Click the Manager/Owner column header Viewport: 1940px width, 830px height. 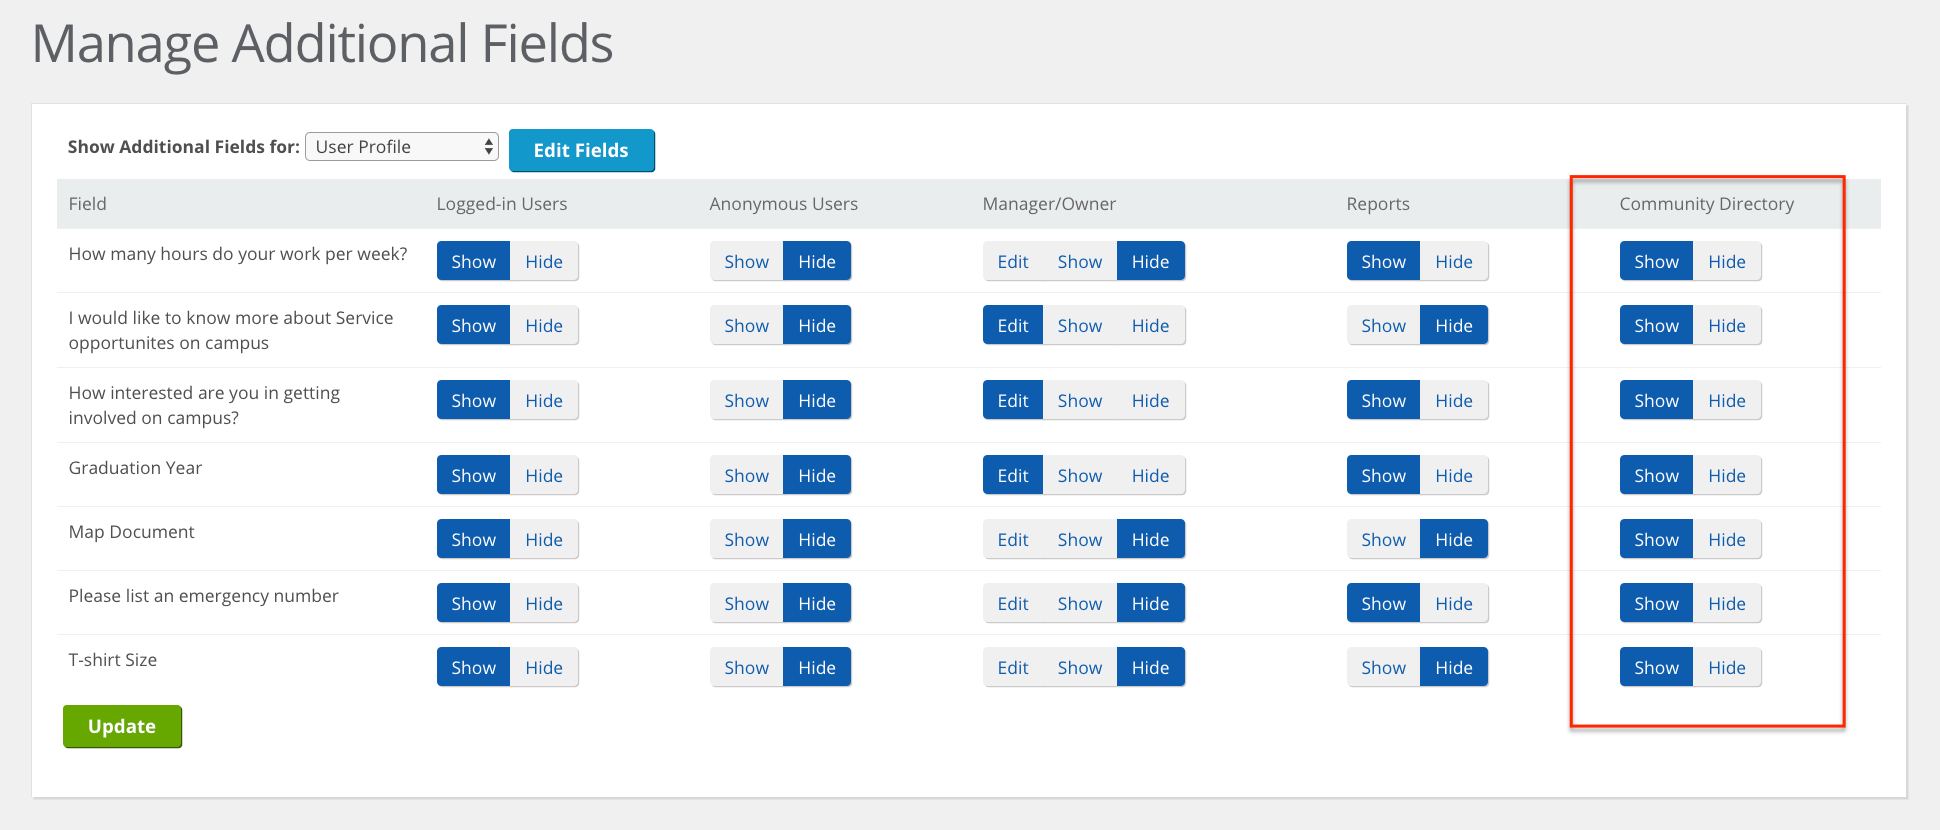click(x=1049, y=204)
